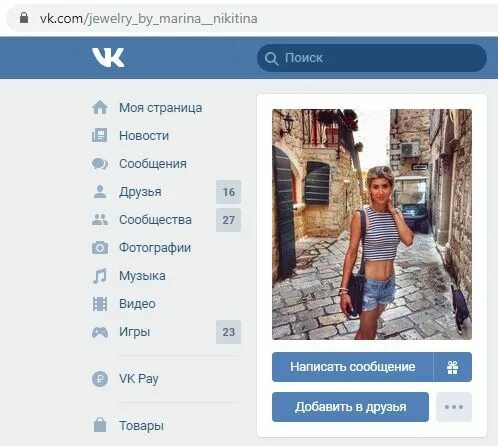Open Товары in the sidebar
Viewport: 498px width, 446px height.
(x=141, y=425)
